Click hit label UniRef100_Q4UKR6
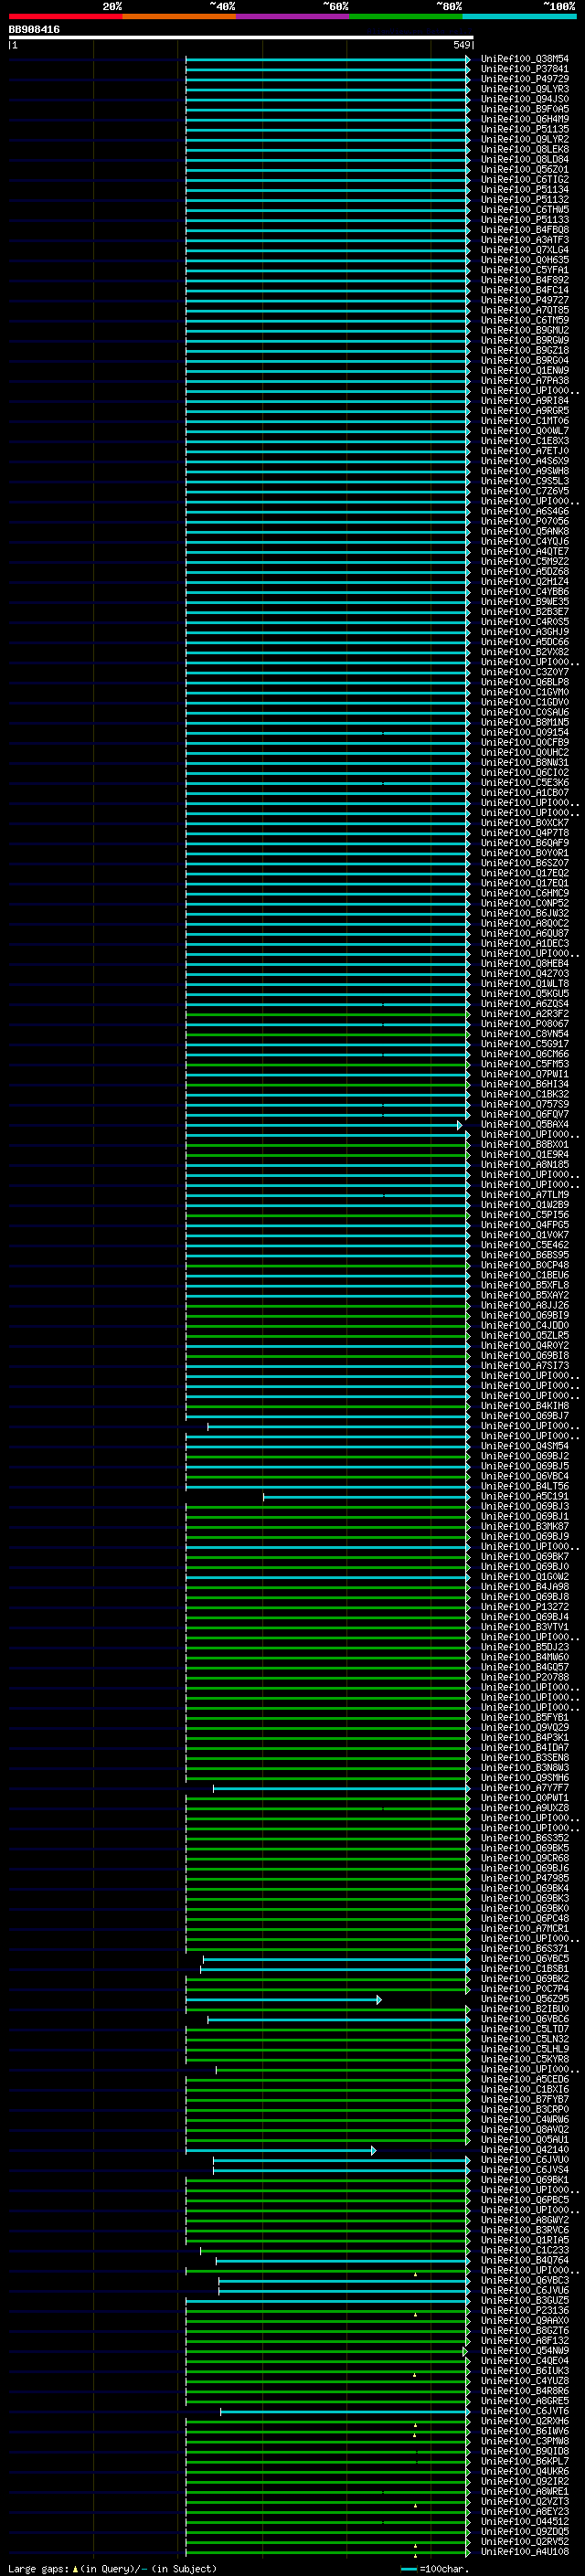Screen dimensions: 585x2576 coord(525,2473)
